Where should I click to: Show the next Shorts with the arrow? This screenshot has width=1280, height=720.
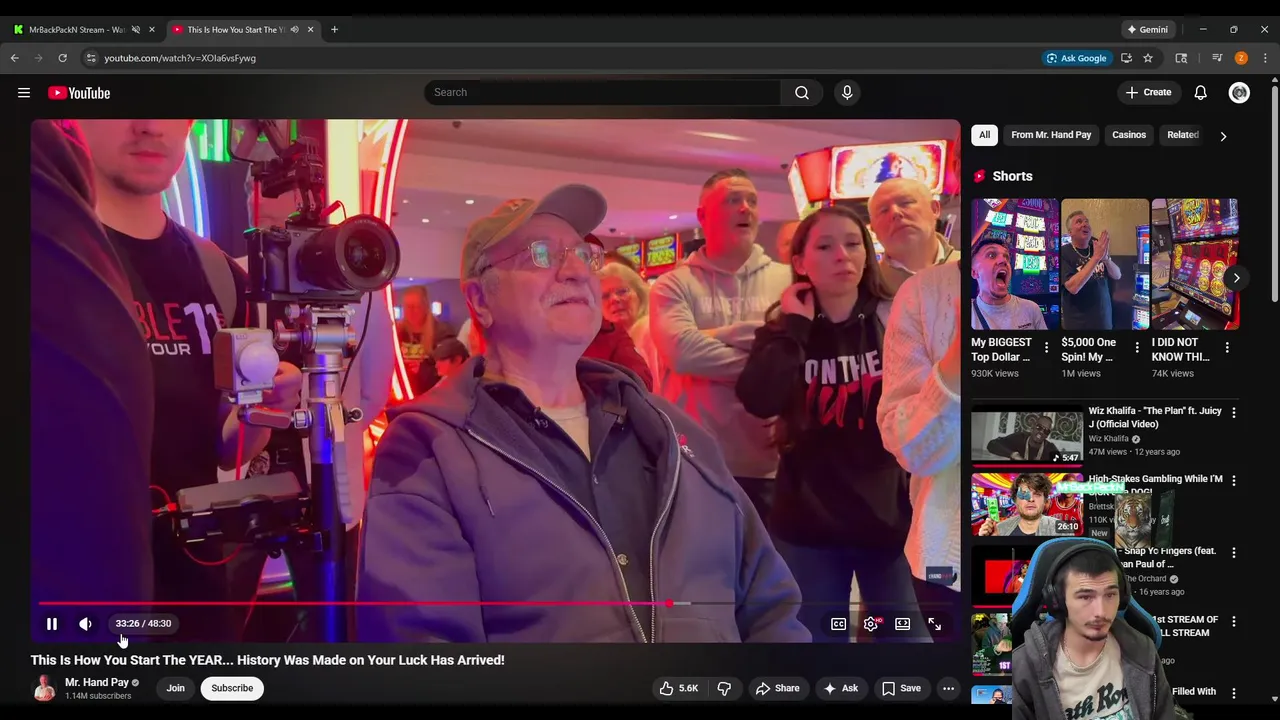1236,278
